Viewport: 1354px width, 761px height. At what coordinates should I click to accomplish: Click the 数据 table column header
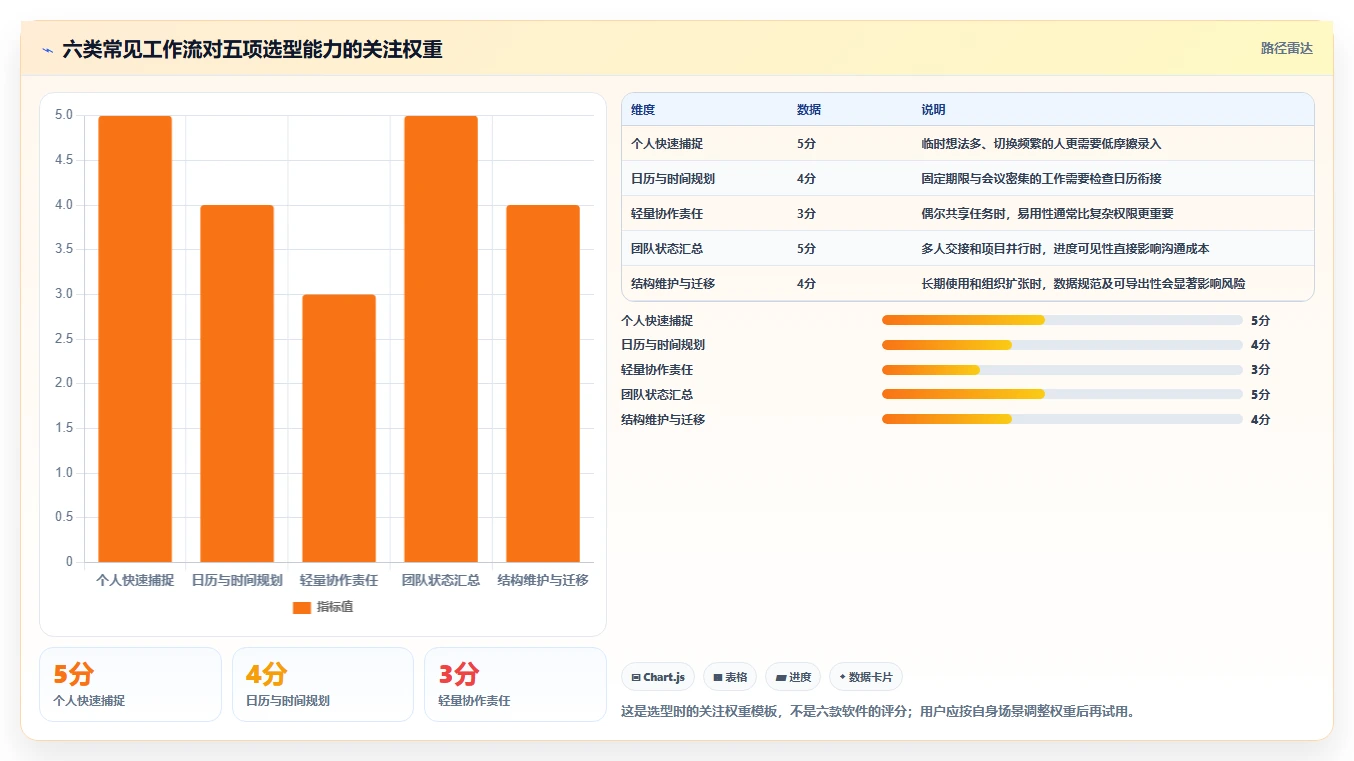click(x=809, y=110)
